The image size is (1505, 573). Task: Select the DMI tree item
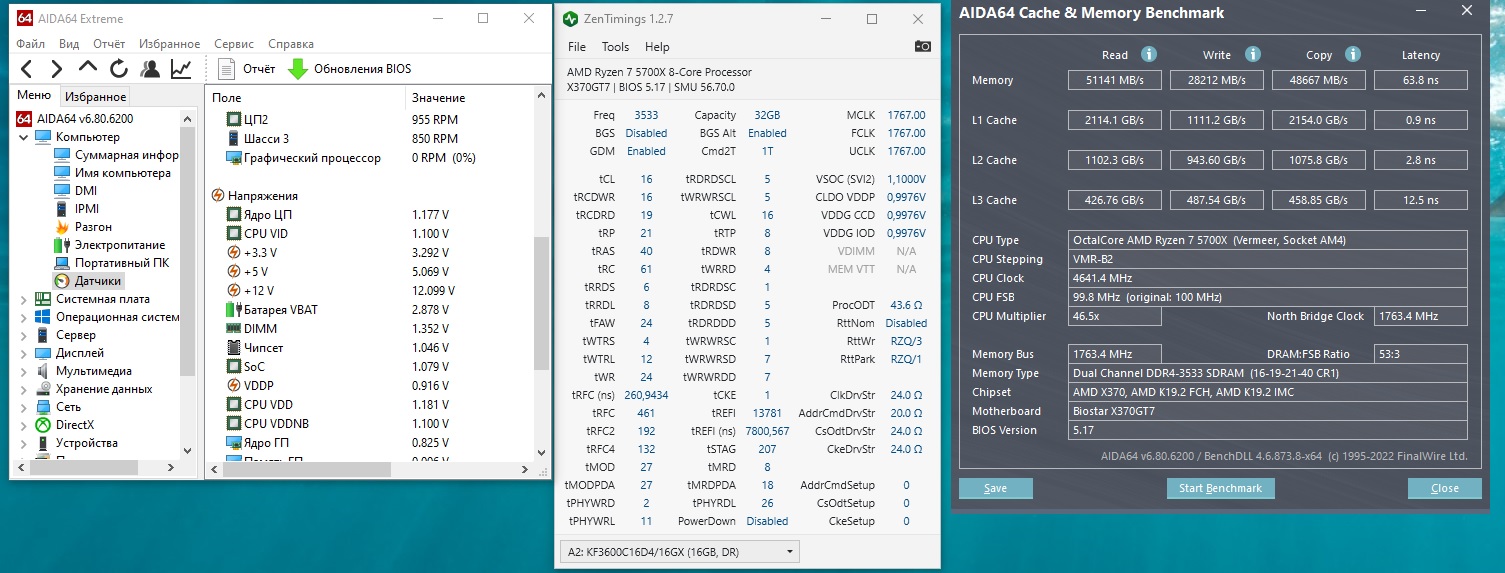[75, 191]
